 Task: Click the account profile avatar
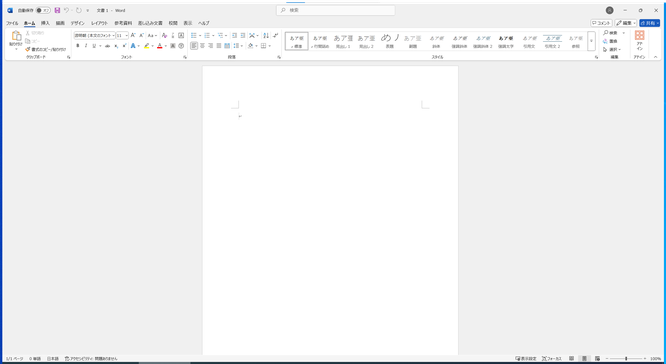[610, 10]
